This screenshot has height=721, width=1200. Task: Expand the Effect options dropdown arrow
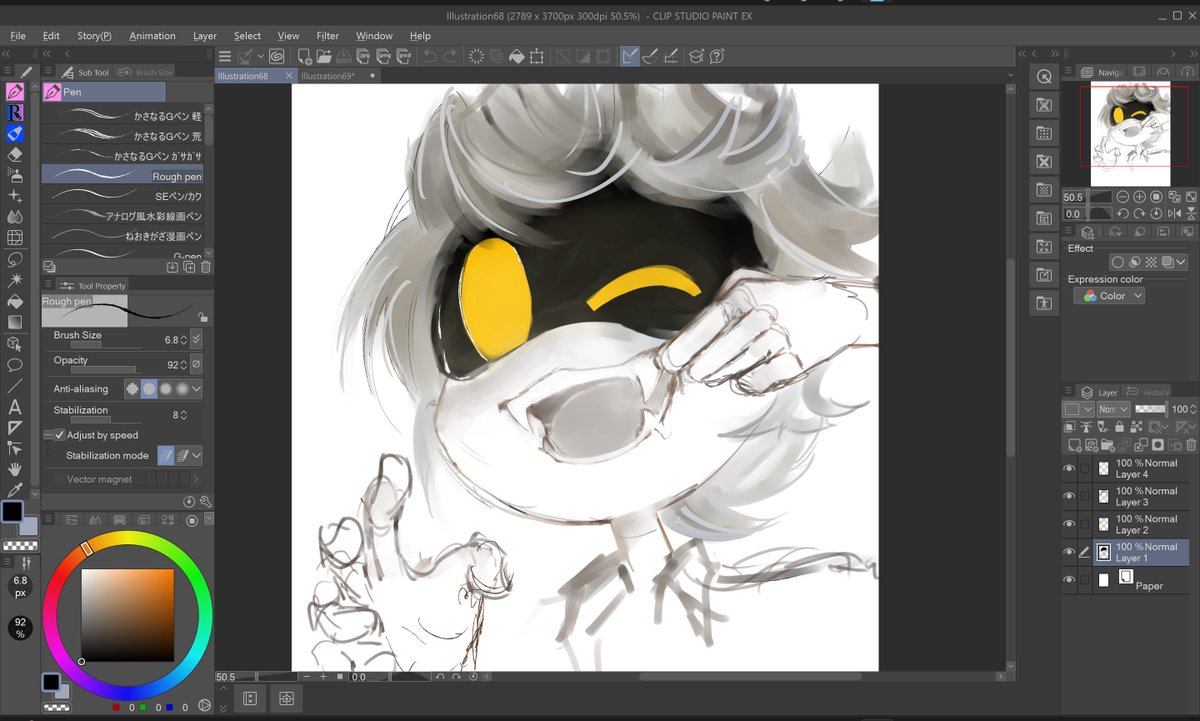1181,263
